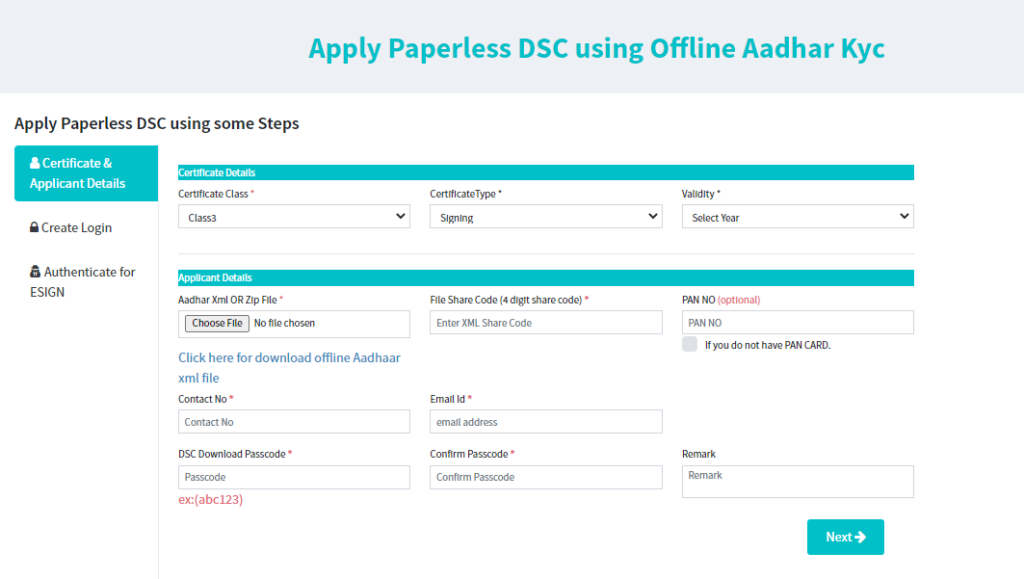Tick the 'do not have PAN CARD' checkbox
This screenshot has height=579, width=1024.
click(x=690, y=344)
